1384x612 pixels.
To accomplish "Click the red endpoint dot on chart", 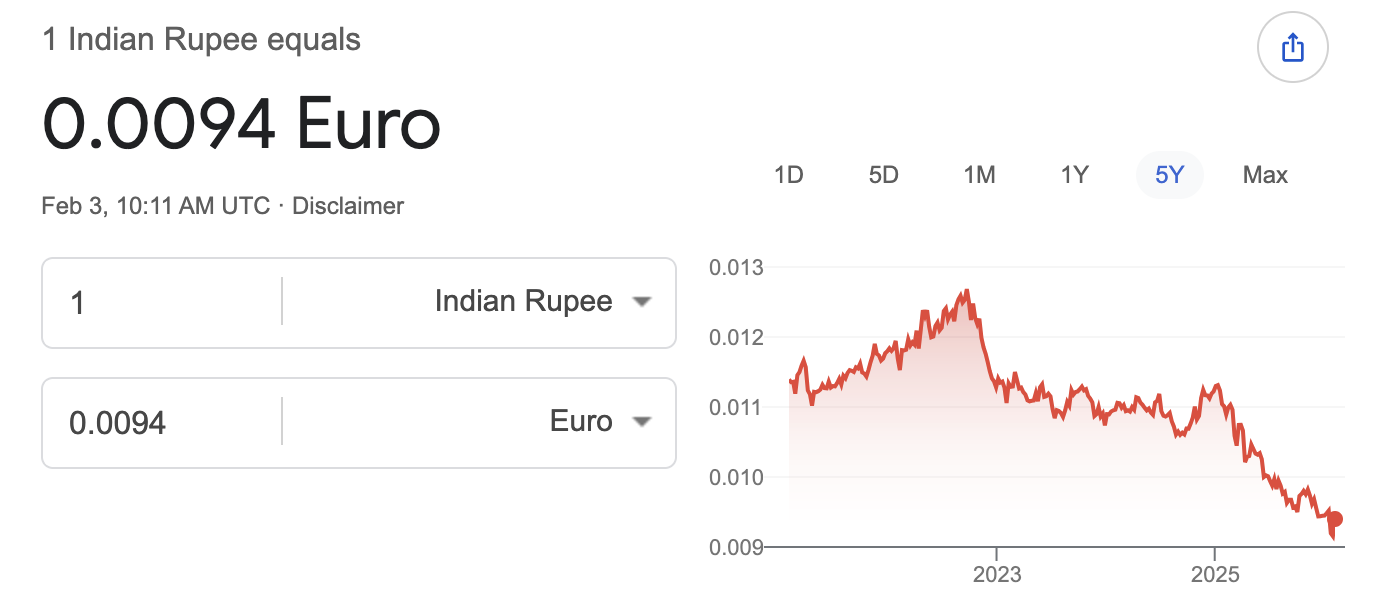I will pyautogui.click(x=1334, y=519).
